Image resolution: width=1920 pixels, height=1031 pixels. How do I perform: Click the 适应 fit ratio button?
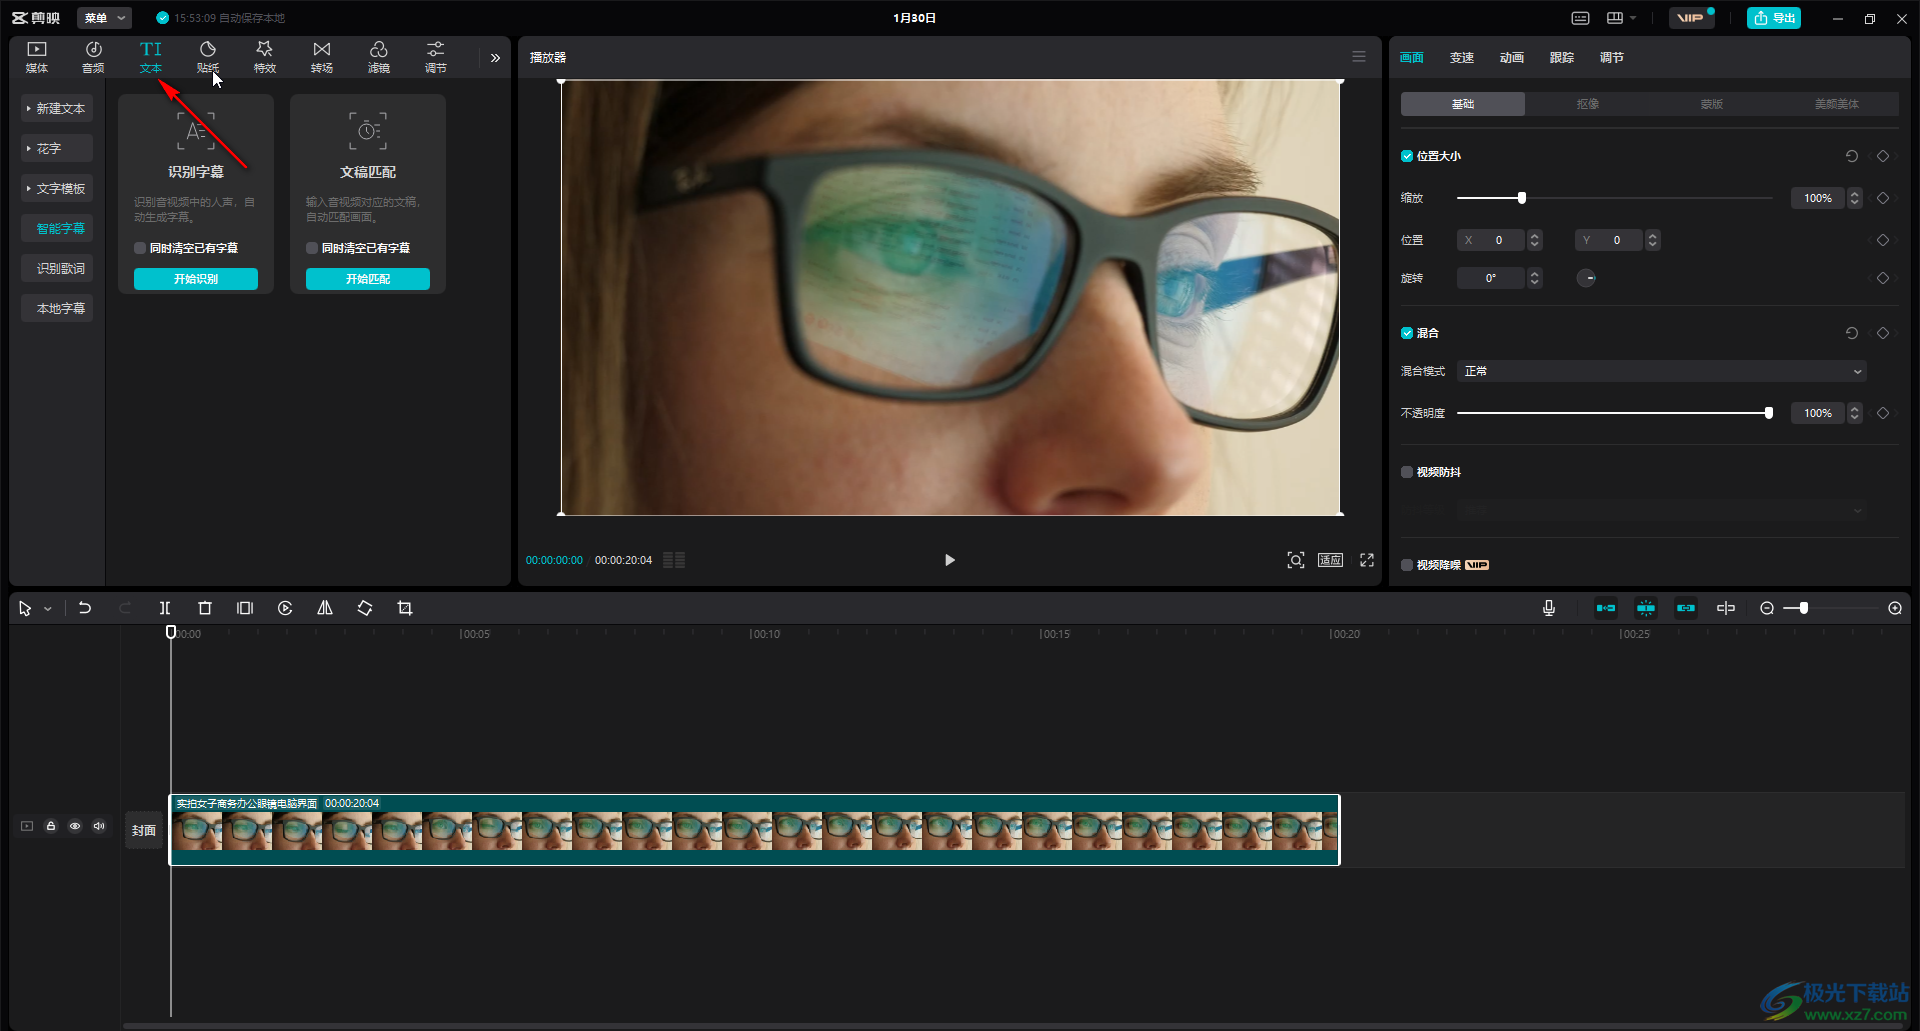click(1330, 560)
